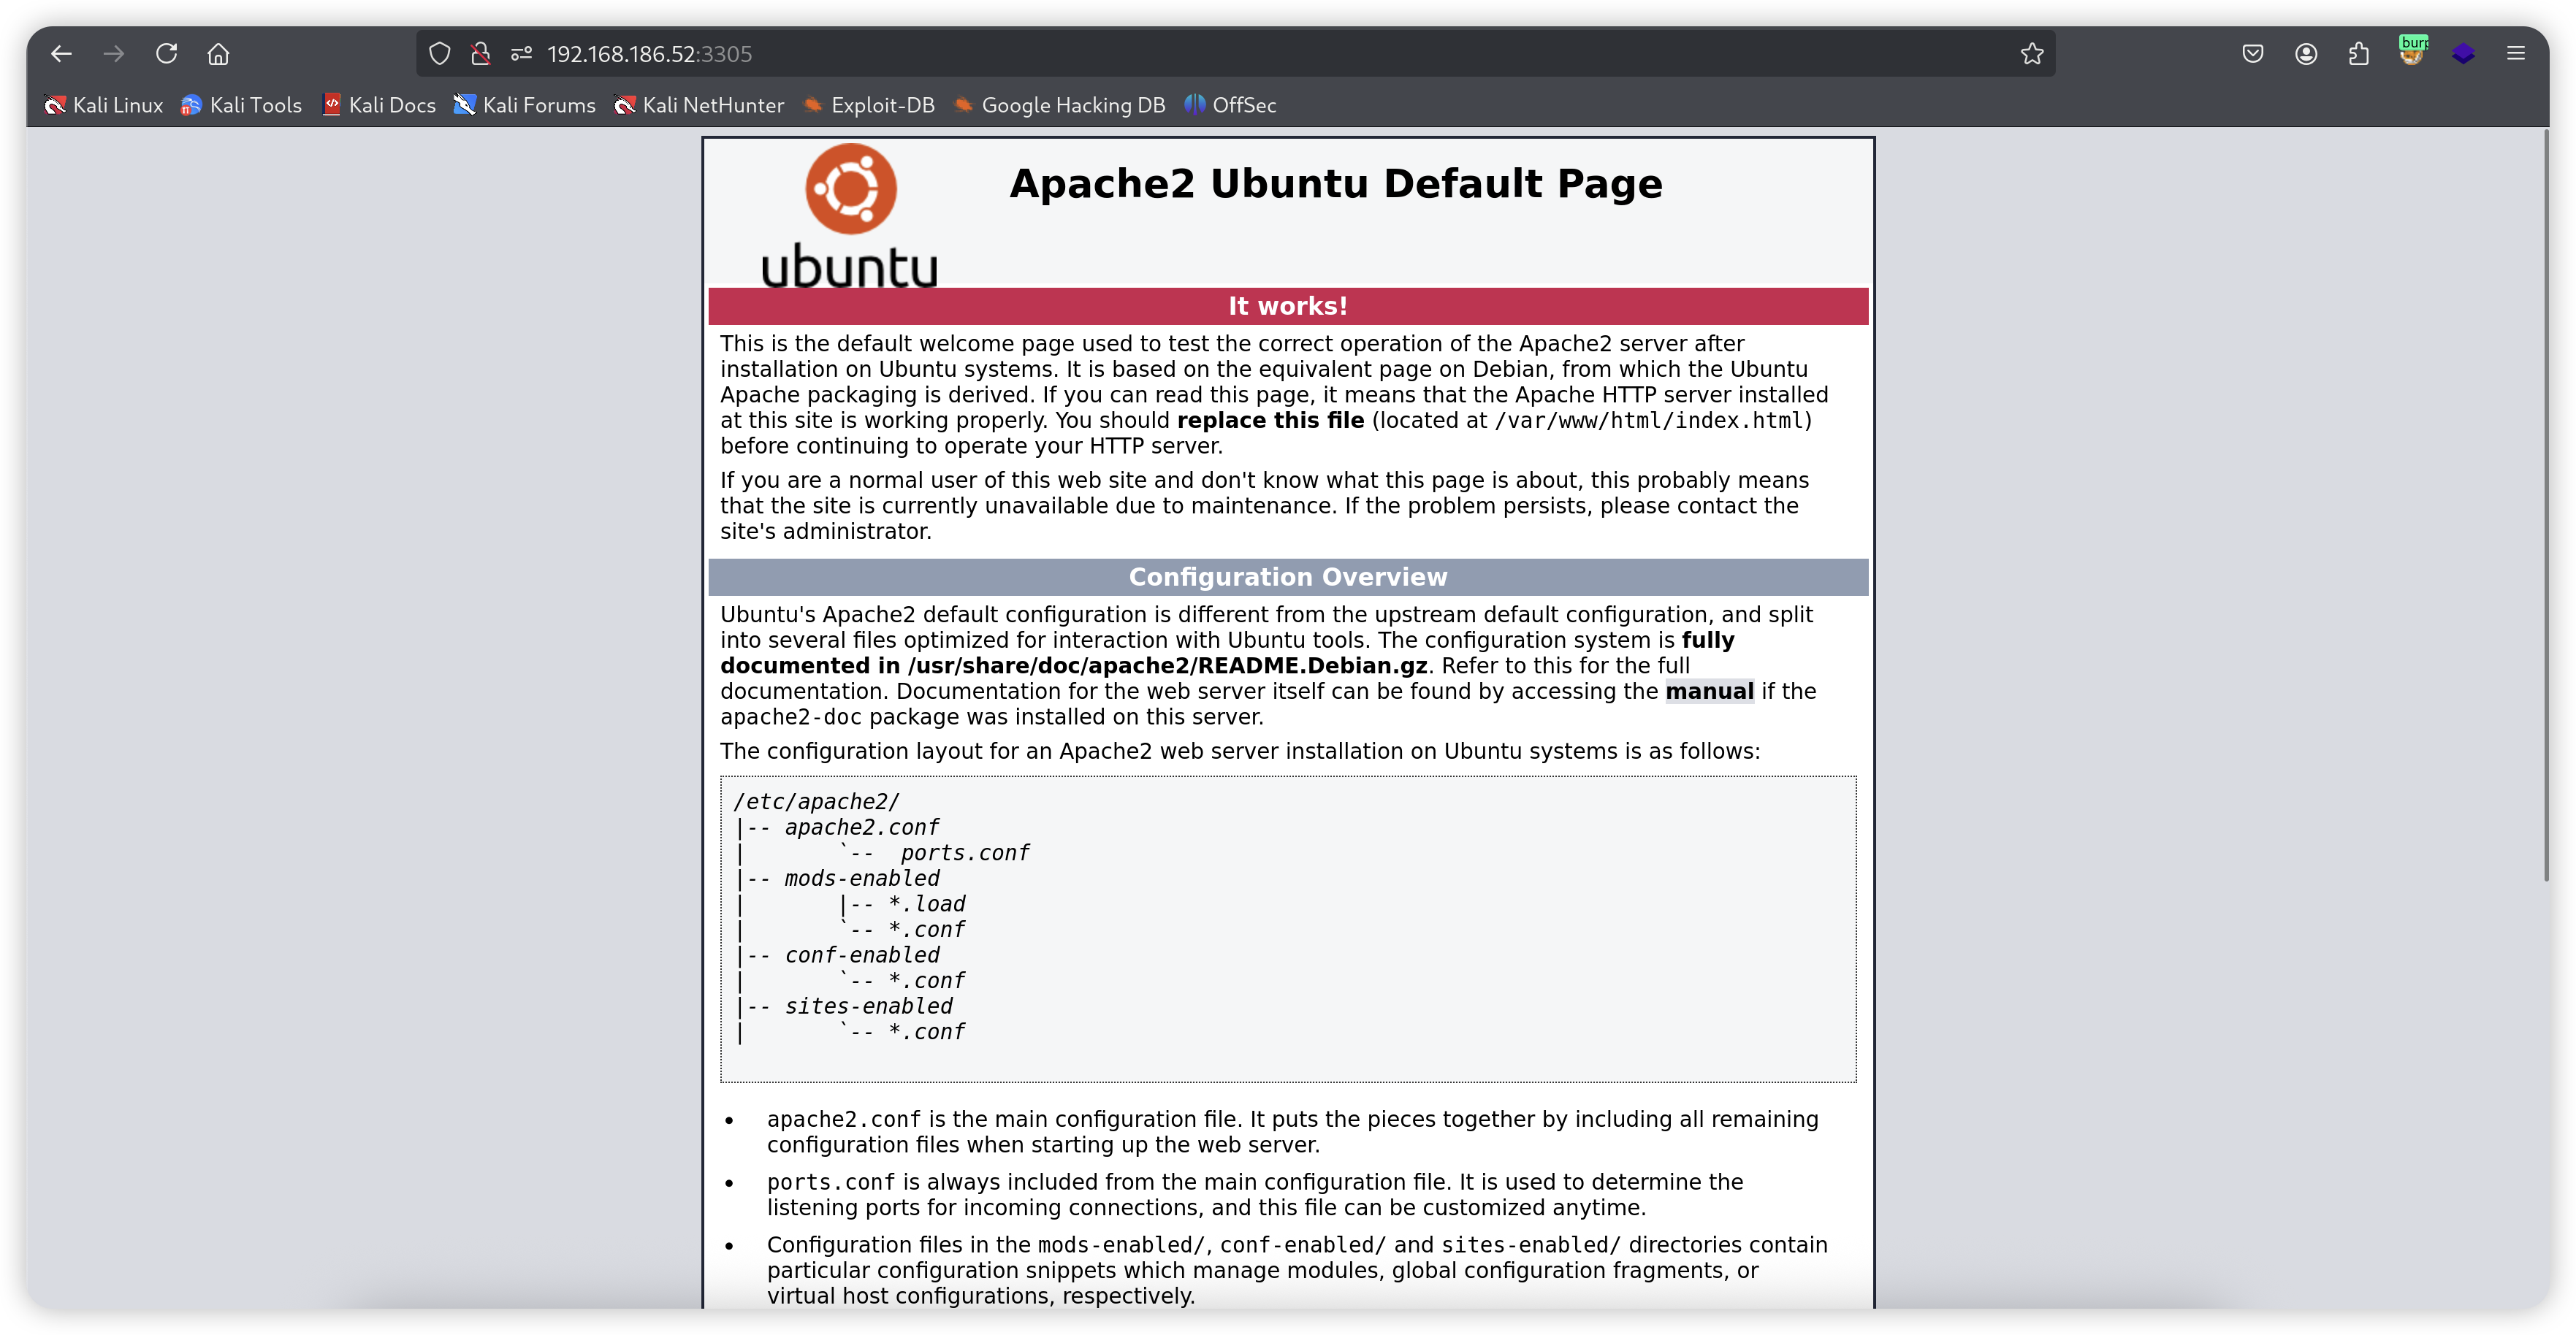Click apache2.conf in the config tree

(862, 827)
